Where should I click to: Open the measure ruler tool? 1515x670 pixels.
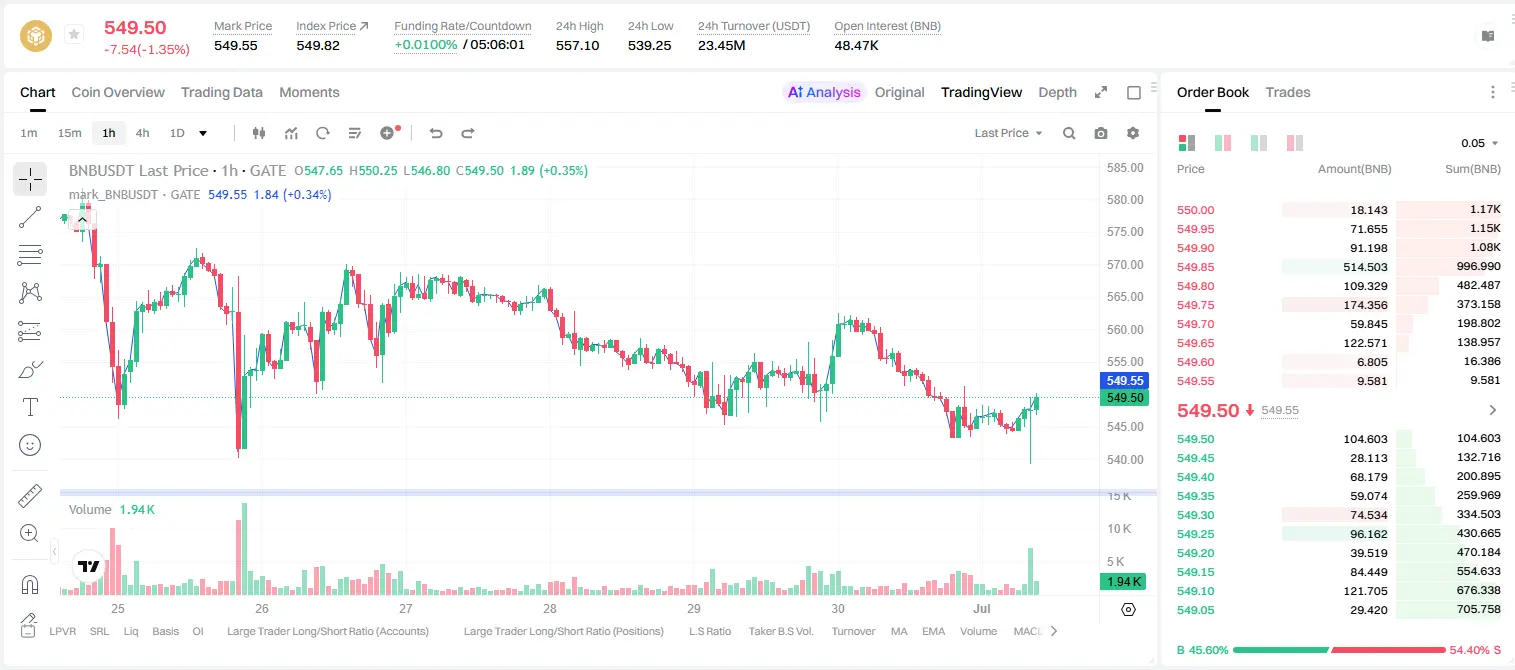(x=30, y=495)
